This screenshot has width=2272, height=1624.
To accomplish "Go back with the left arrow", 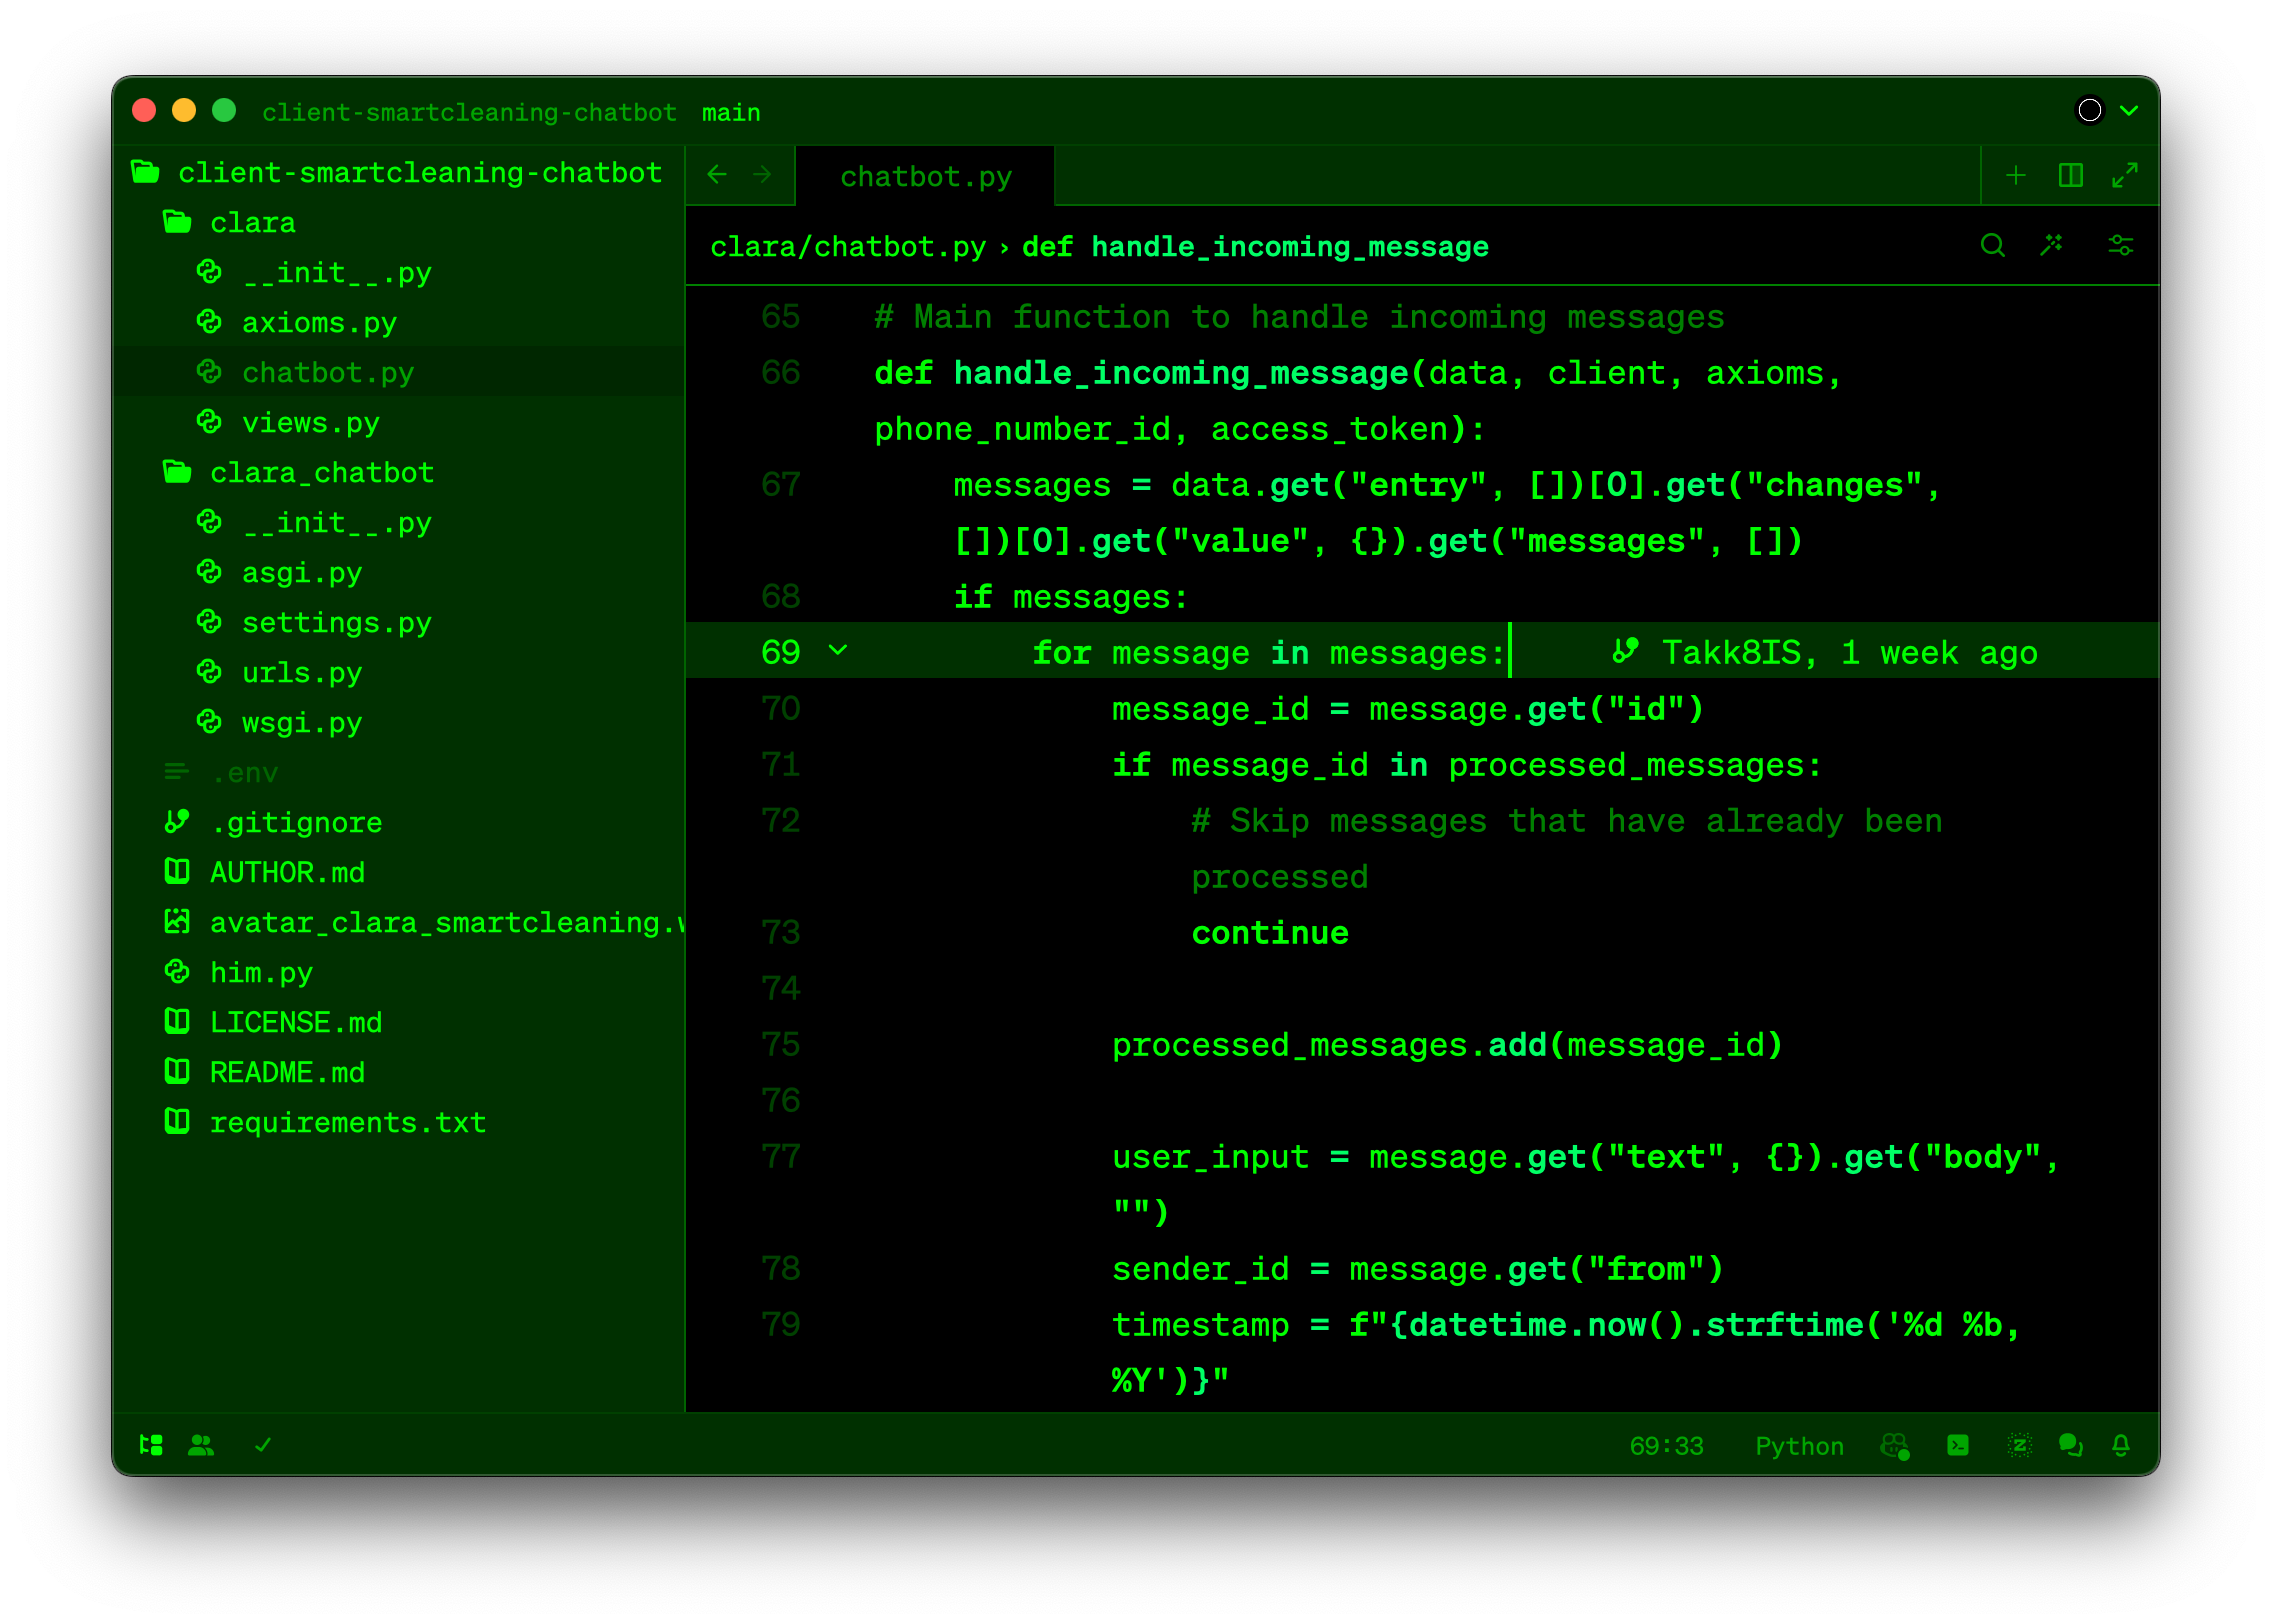I will (717, 175).
